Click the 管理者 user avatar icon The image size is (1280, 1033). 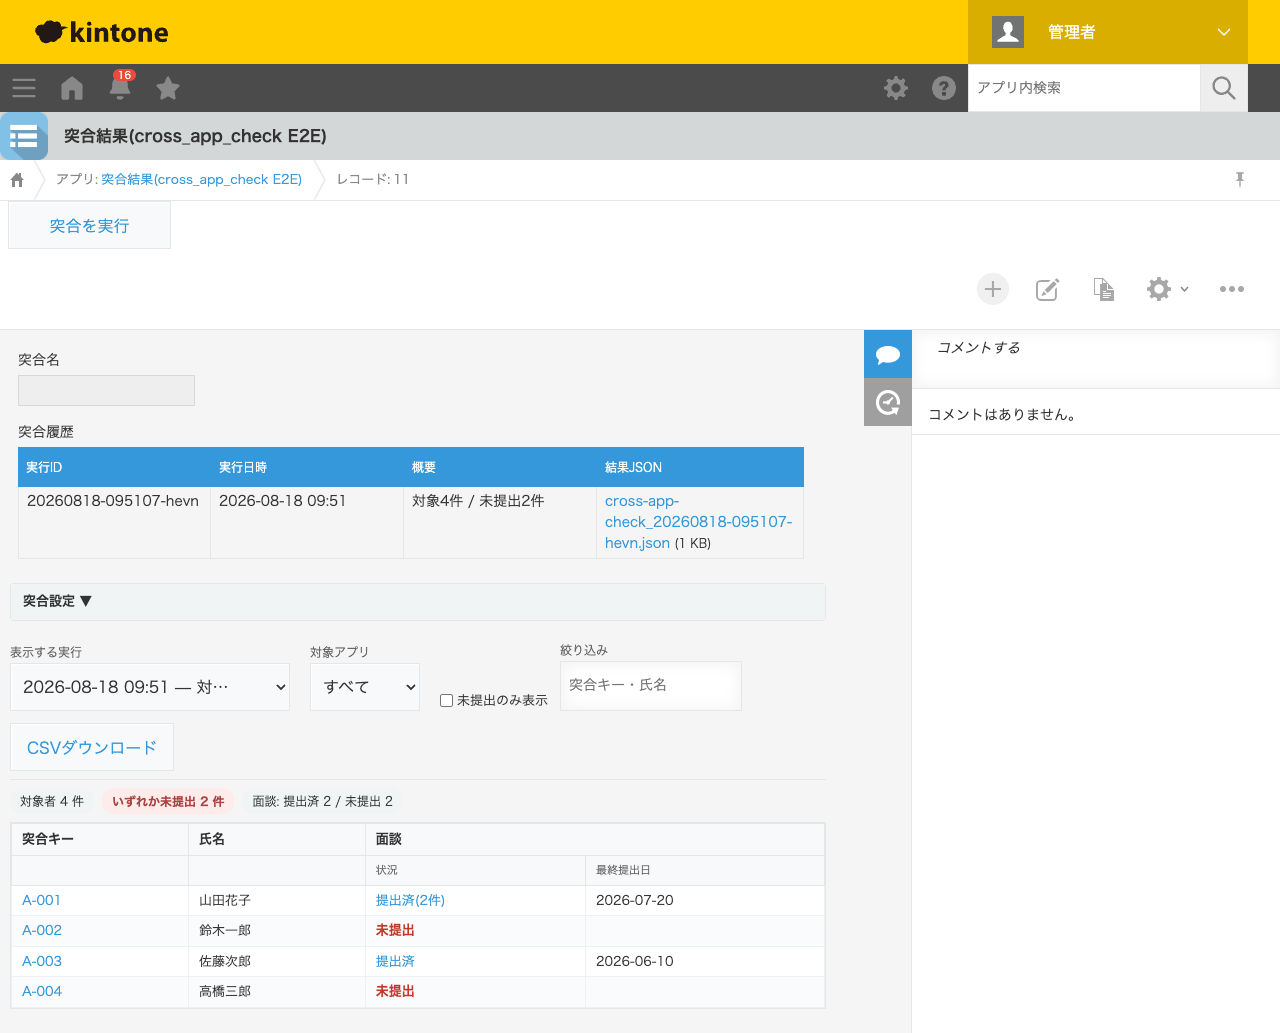1008,32
